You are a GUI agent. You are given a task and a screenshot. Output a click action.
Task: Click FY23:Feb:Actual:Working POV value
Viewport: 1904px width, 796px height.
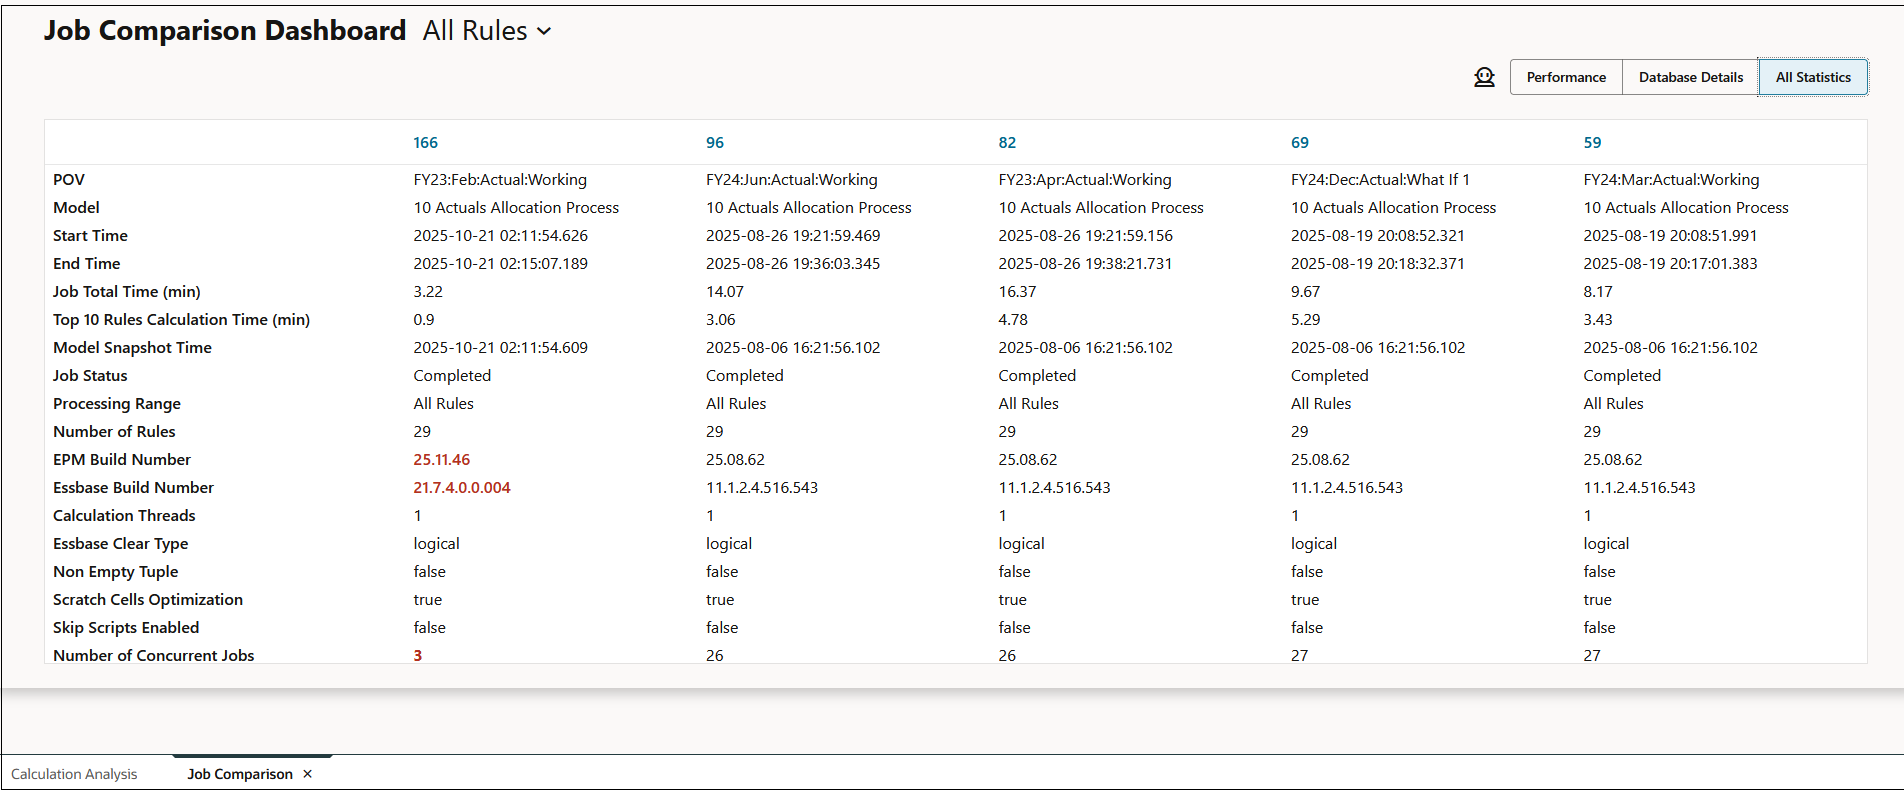(500, 180)
